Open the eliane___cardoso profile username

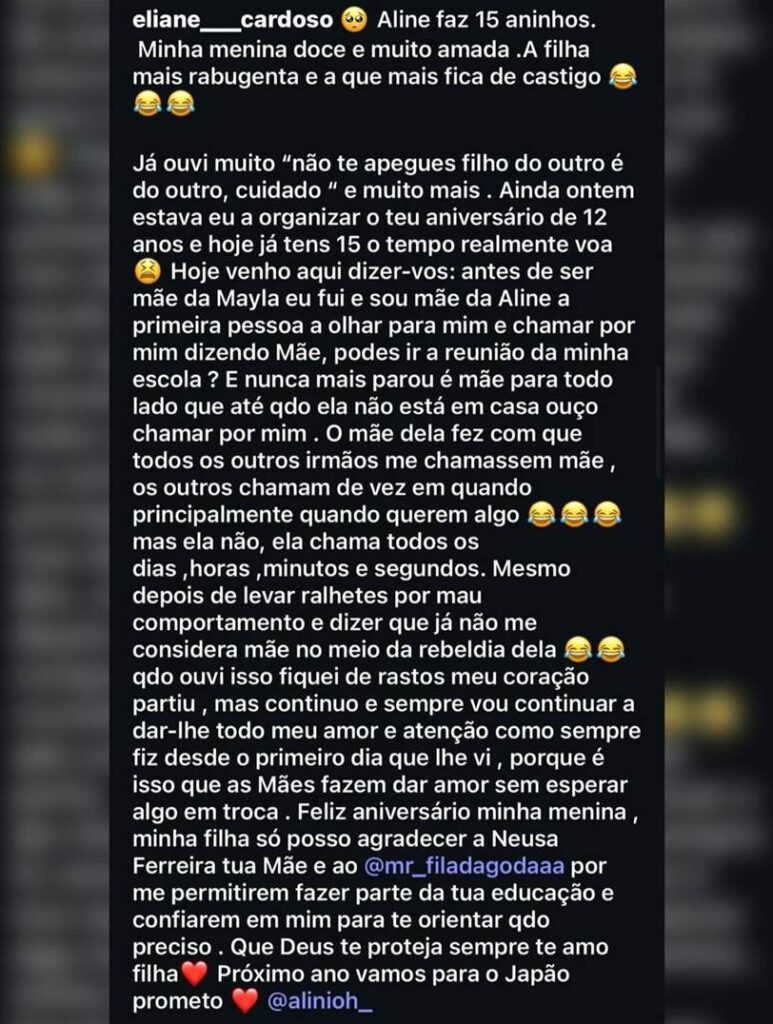point(232,20)
